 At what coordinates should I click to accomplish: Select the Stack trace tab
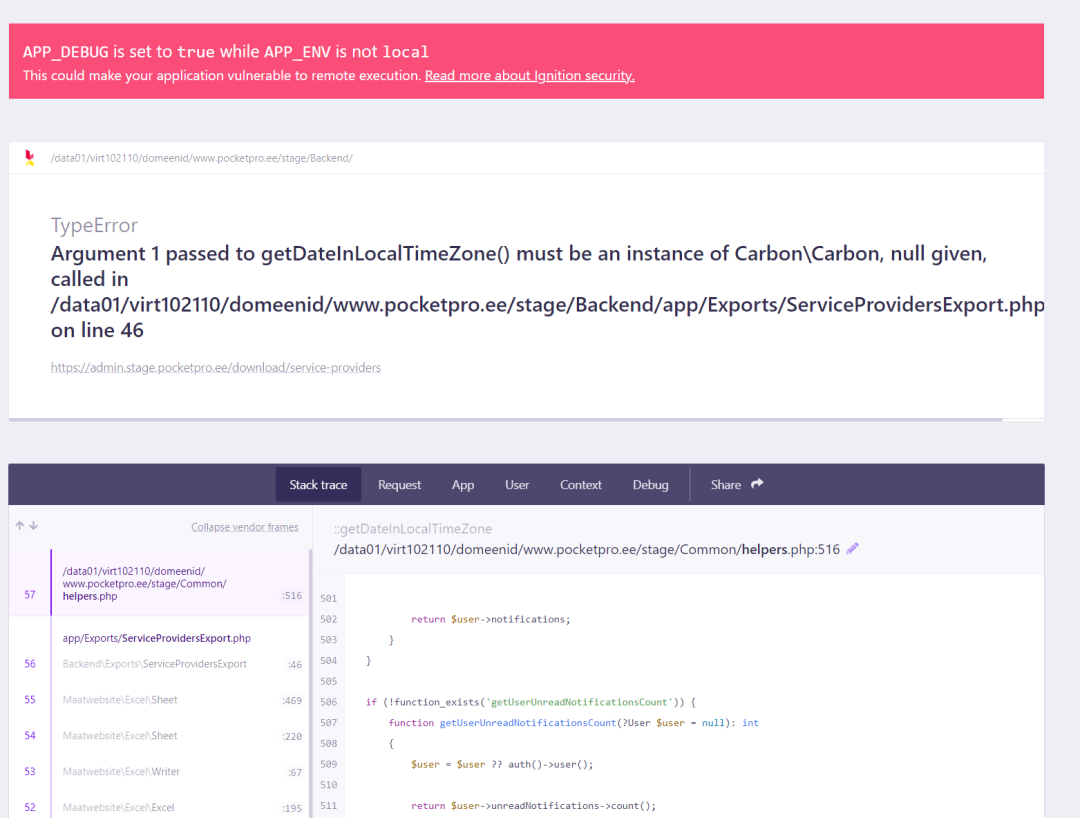318,485
